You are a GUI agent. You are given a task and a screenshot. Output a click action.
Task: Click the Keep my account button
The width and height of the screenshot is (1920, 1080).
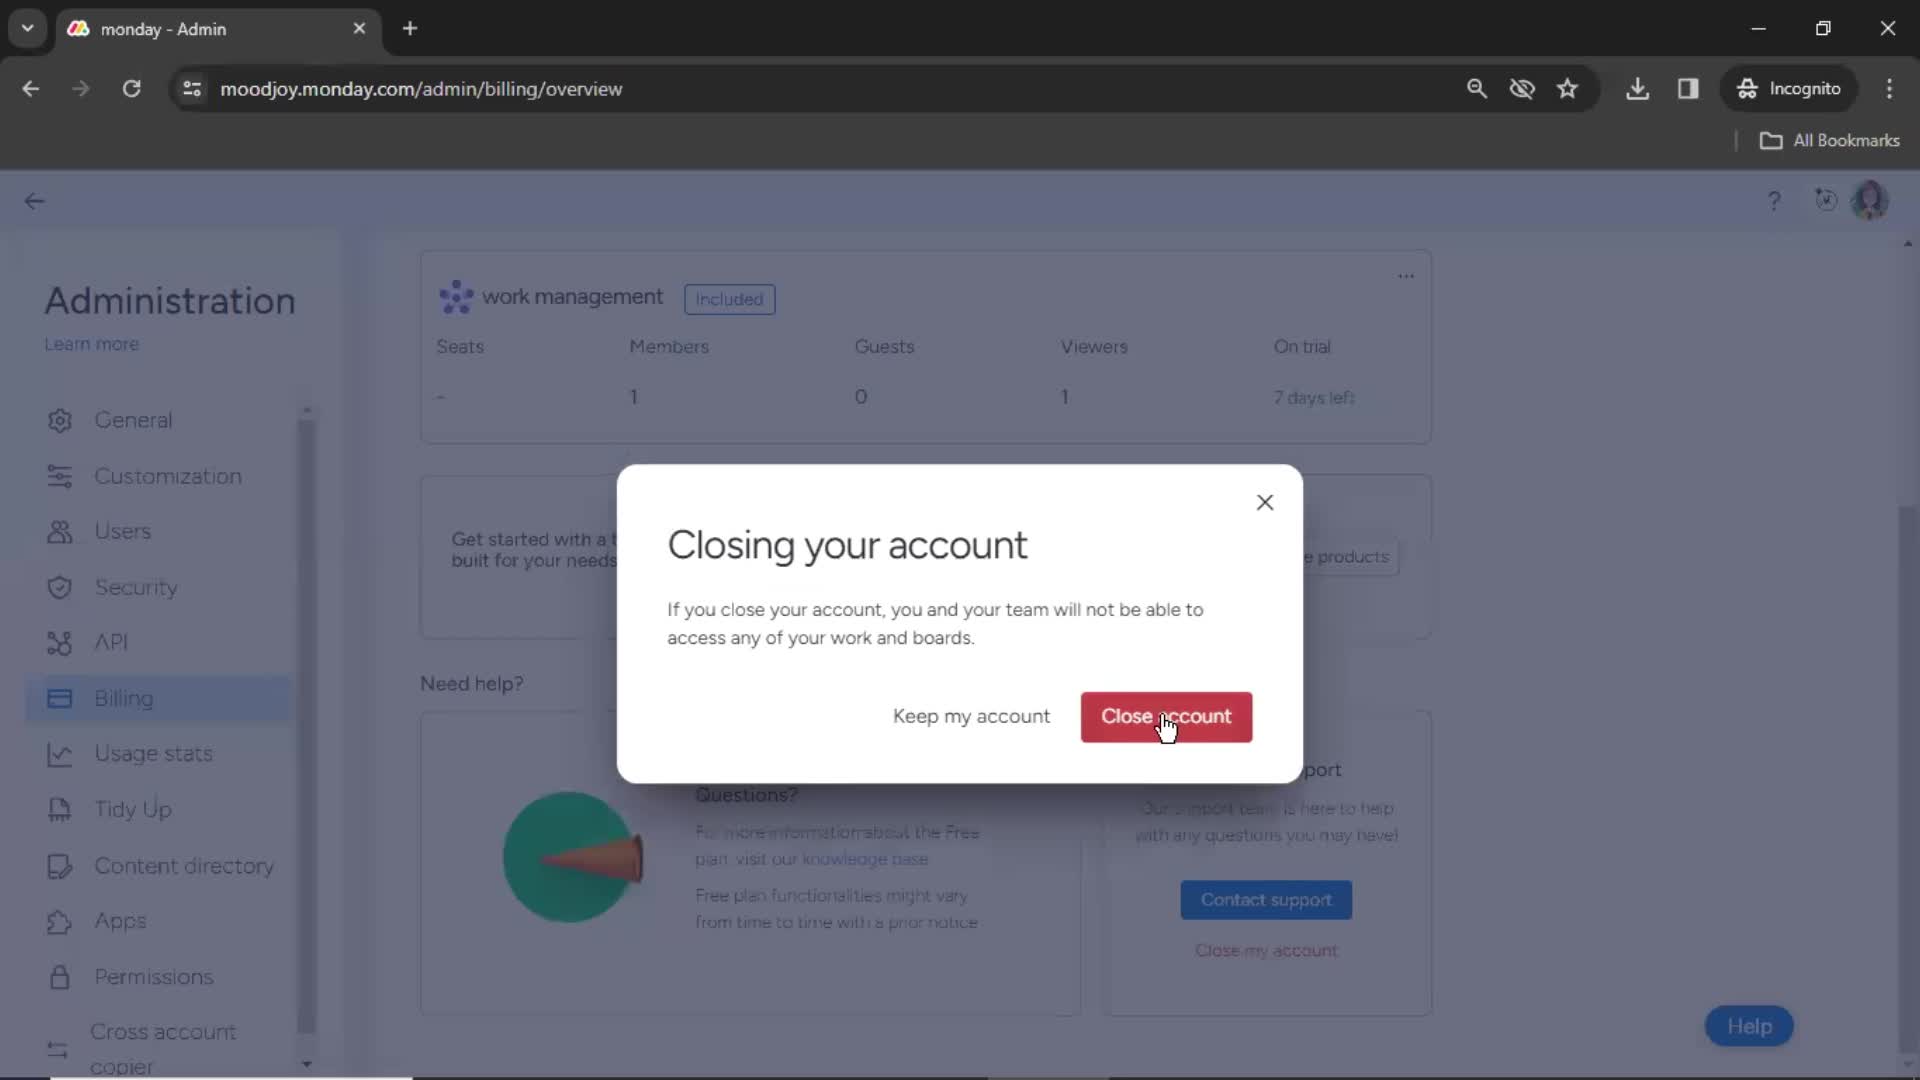coord(972,716)
